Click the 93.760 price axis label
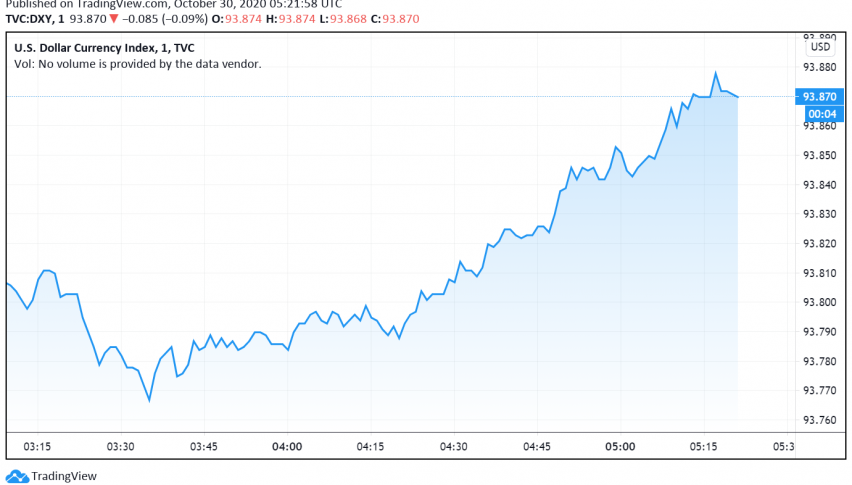 tap(819, 420)
